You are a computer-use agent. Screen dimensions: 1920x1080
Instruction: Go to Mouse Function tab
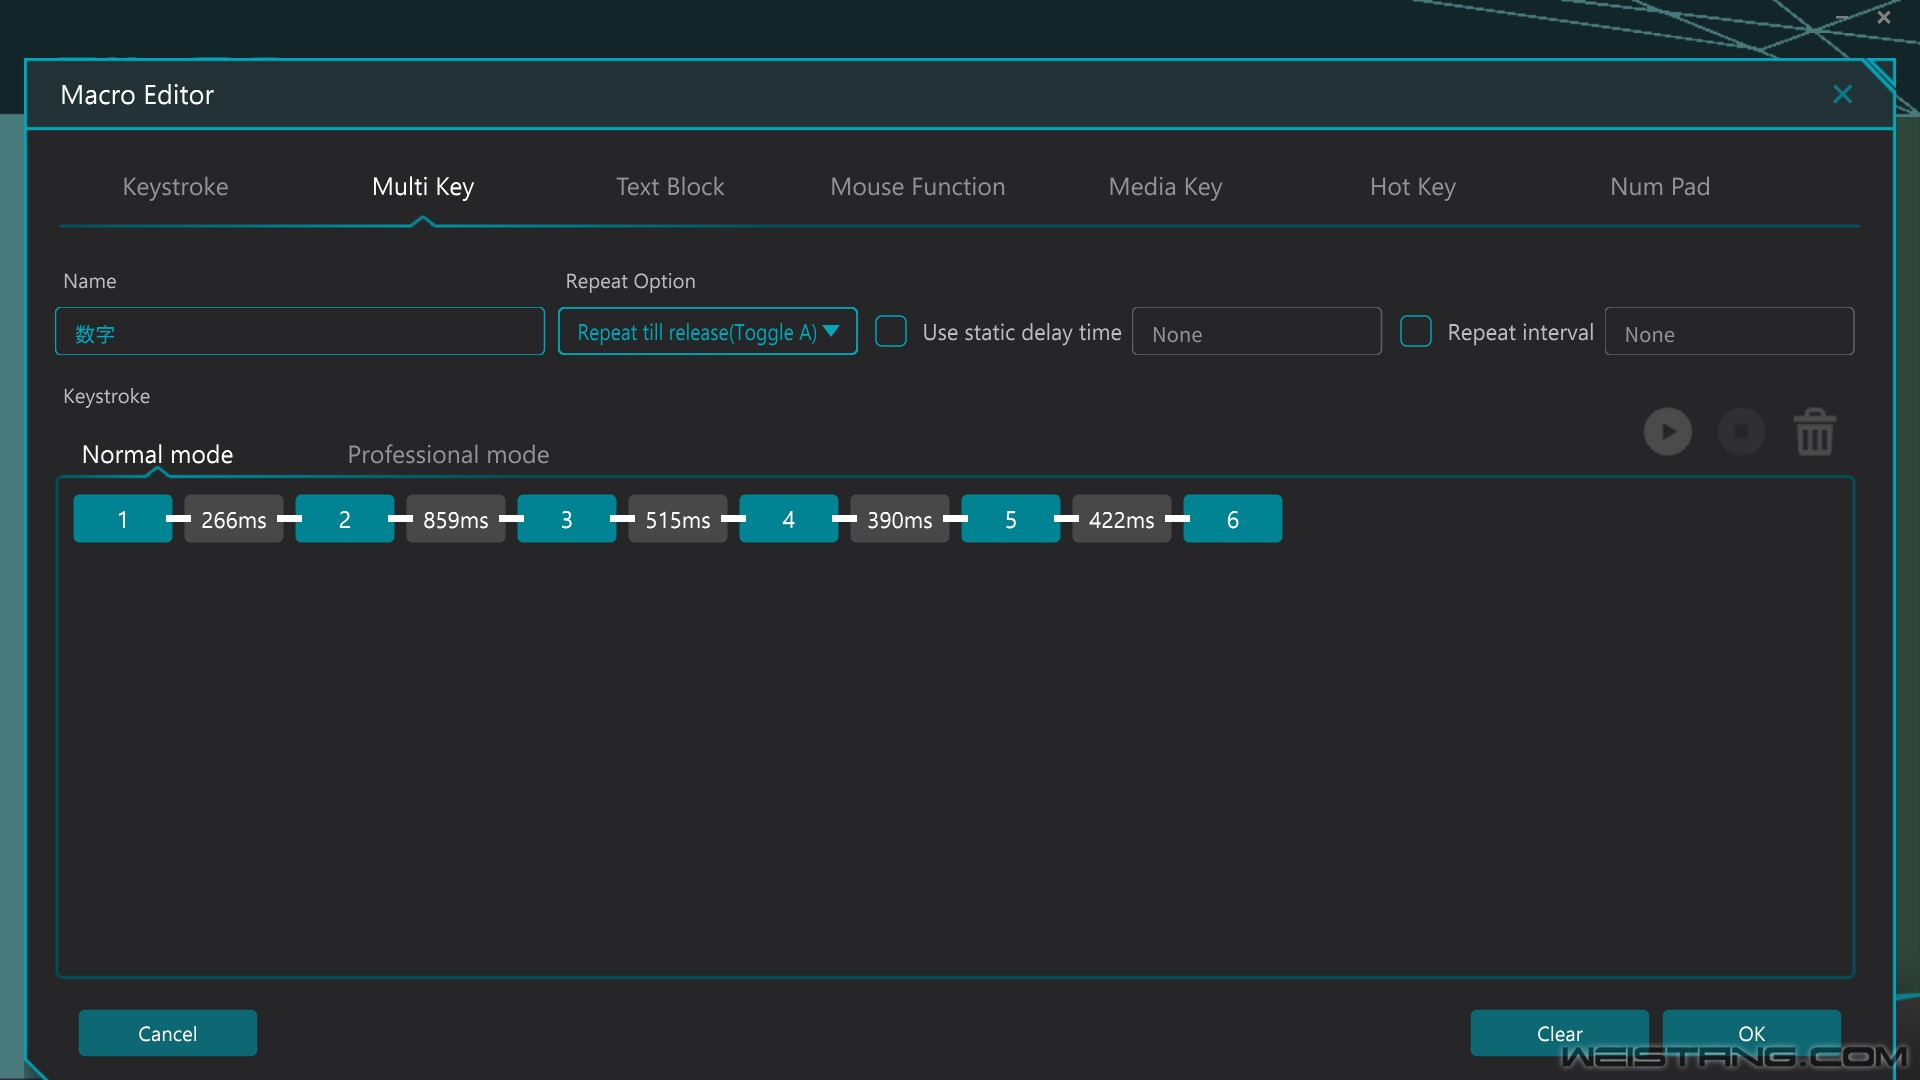click(x=918, y=187)
